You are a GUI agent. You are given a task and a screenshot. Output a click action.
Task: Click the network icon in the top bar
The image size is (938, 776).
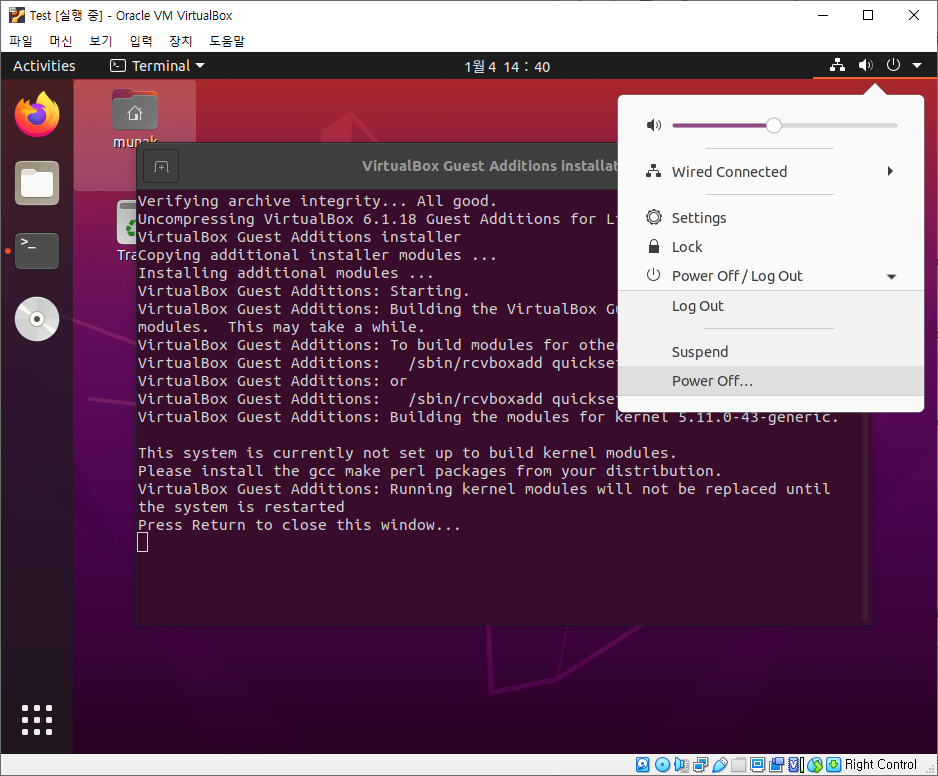click(x=838, y=65)
